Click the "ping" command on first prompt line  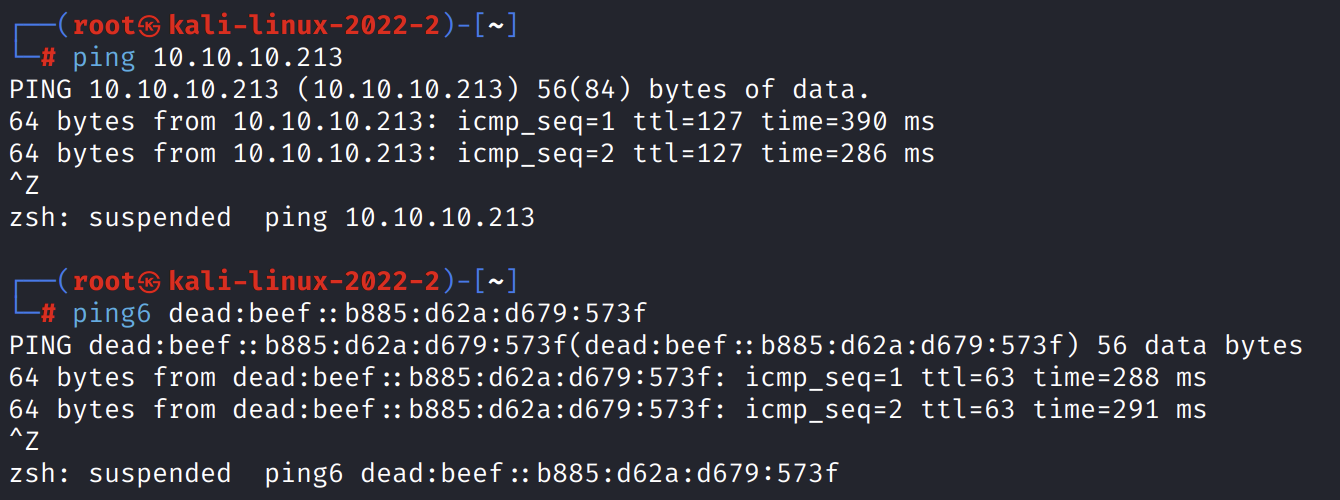[104, 57]
